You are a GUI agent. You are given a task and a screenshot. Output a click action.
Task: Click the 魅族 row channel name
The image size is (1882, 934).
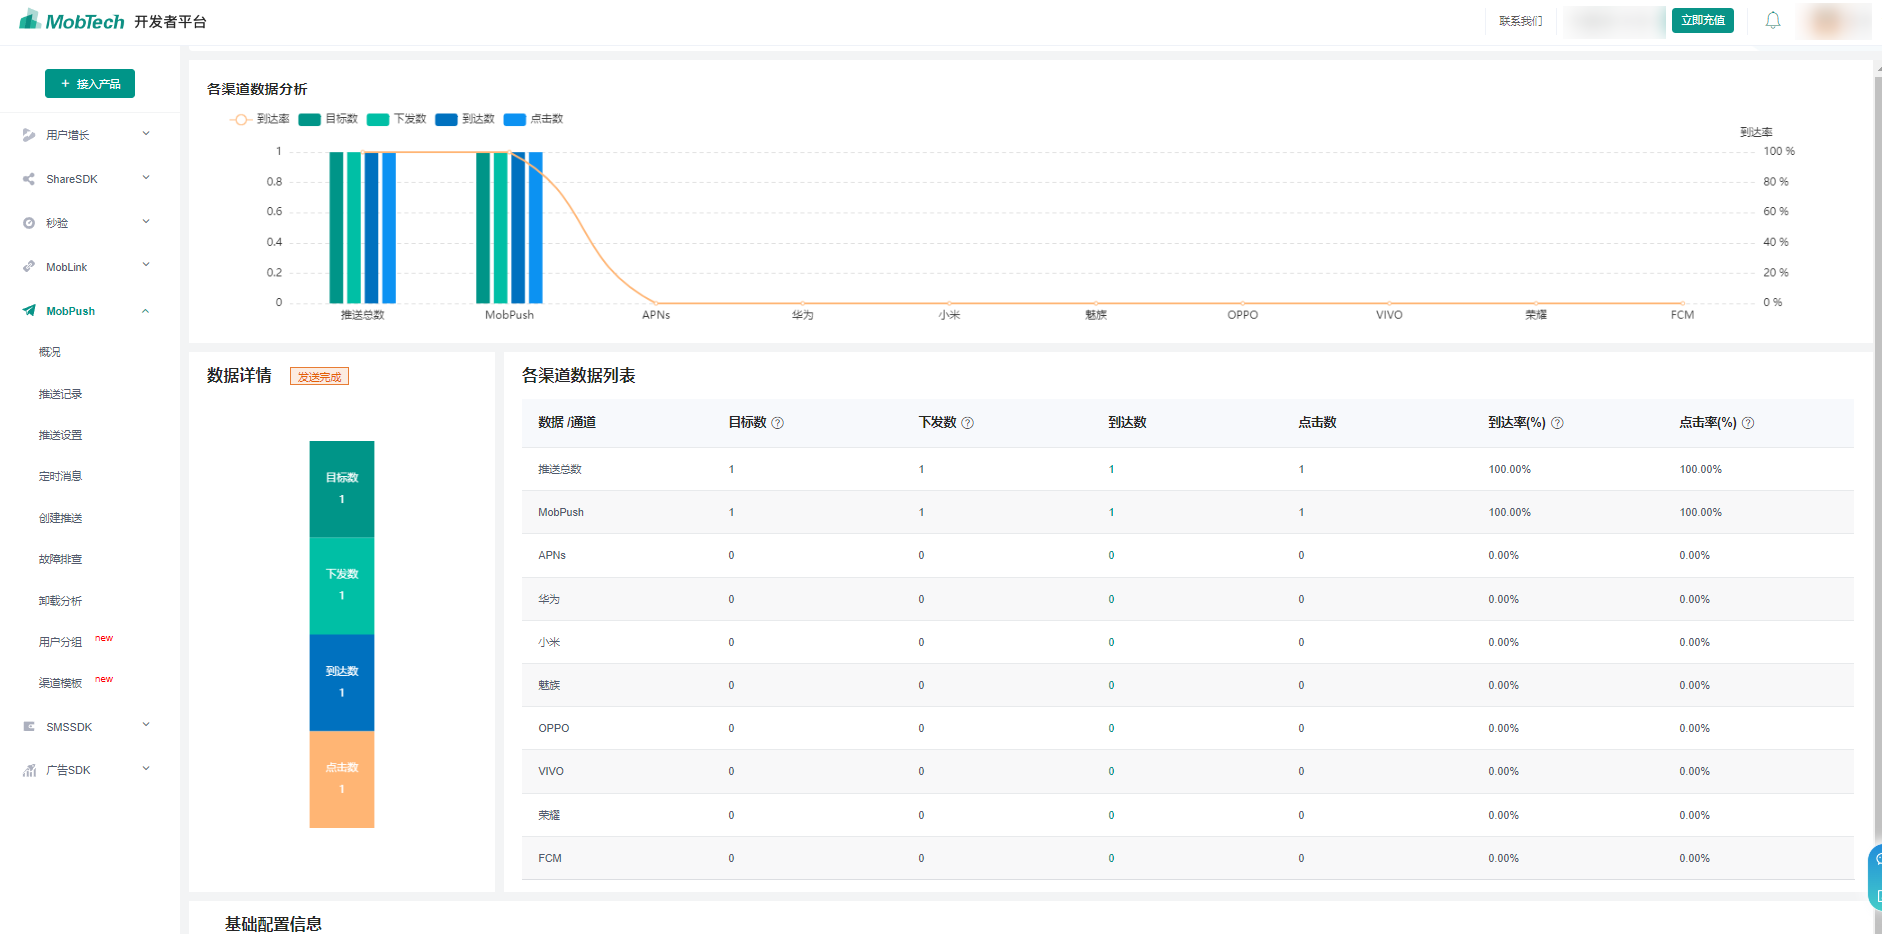coord(549,685)
